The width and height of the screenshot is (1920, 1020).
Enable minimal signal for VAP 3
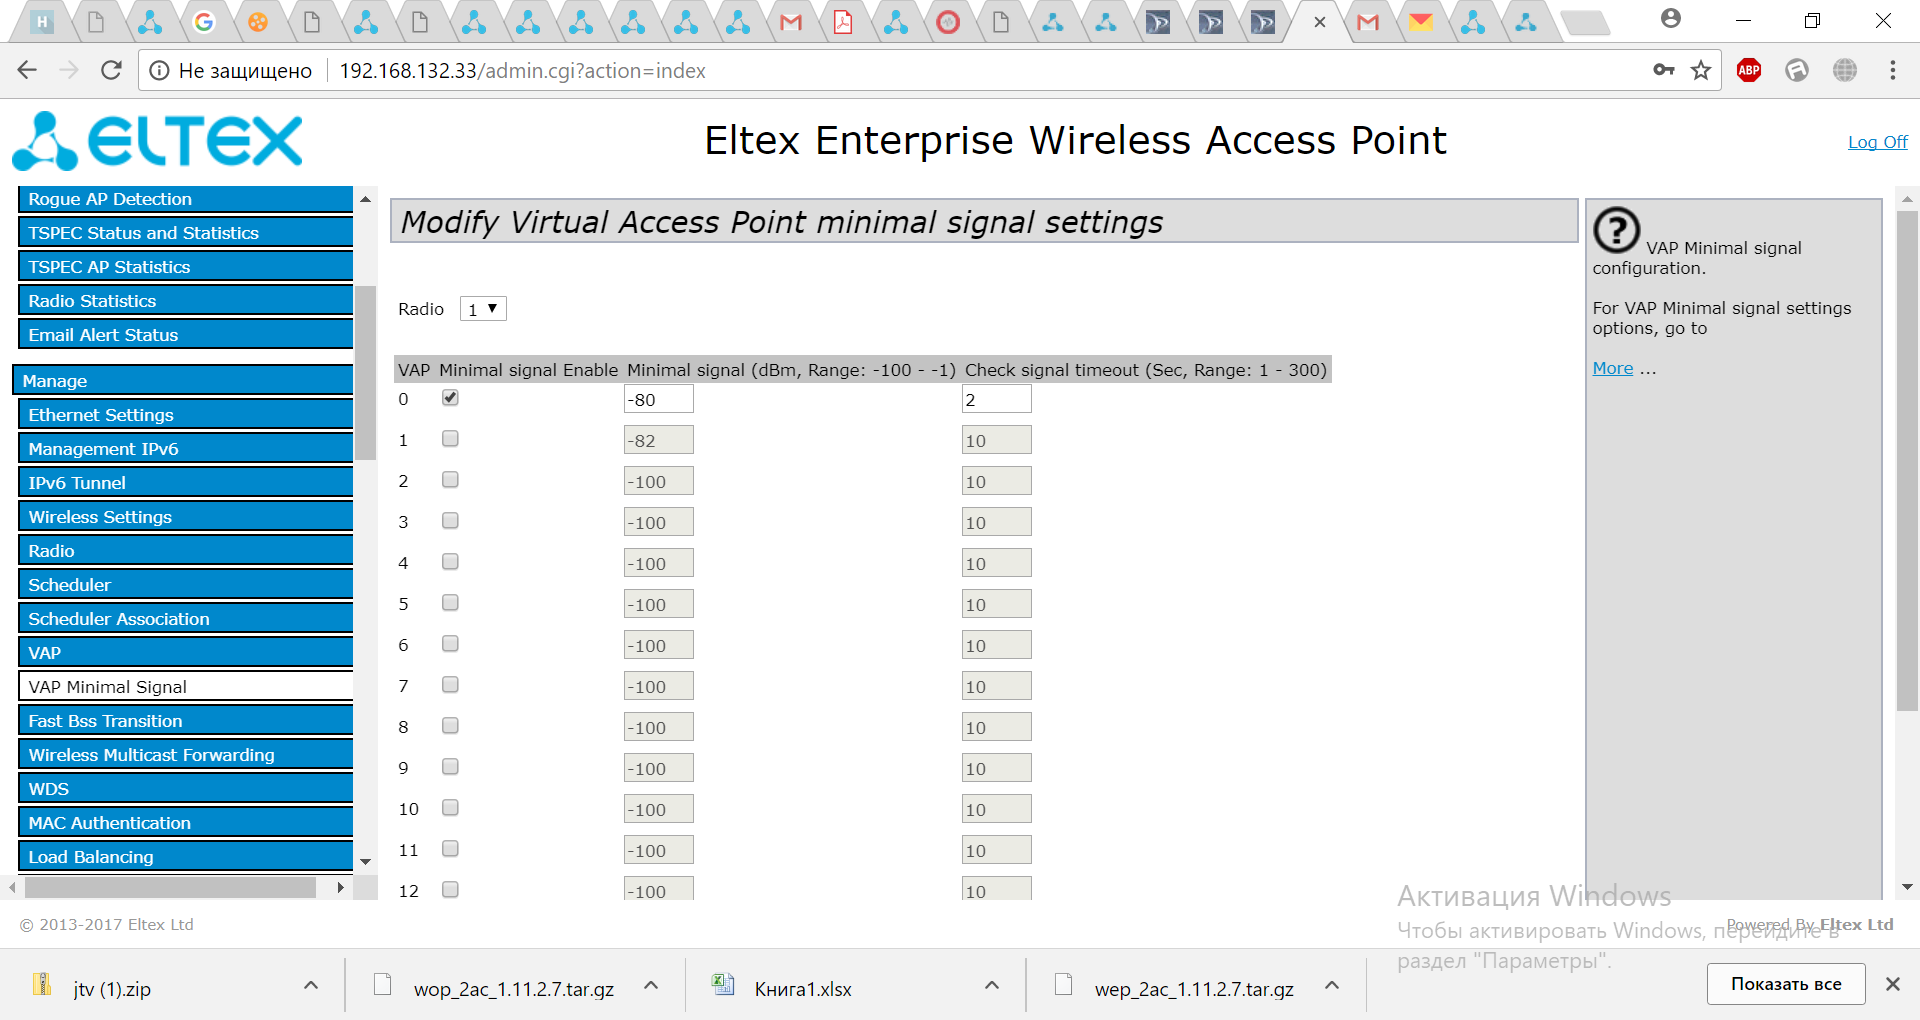pyautogui.click(x=450, y=521)
